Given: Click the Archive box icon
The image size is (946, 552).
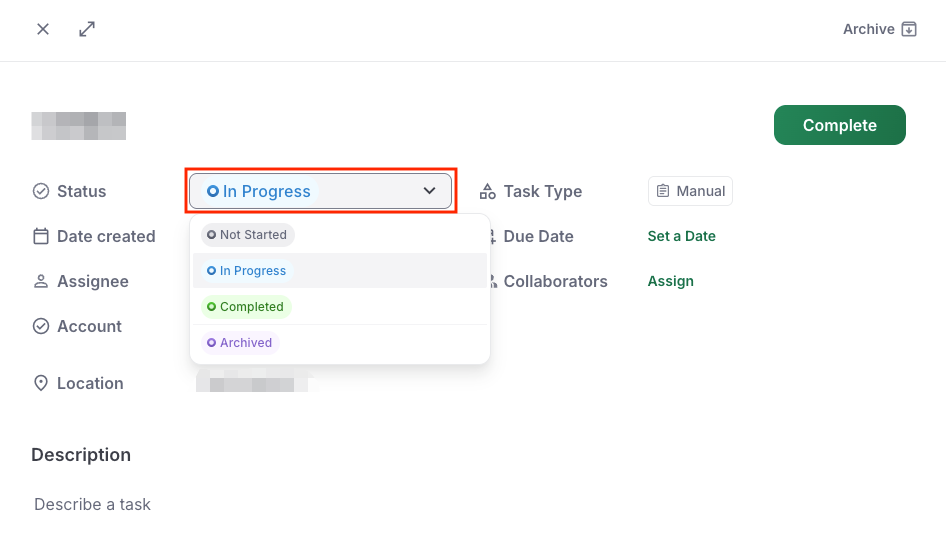Looking at the screenshot, I should 909,29.
